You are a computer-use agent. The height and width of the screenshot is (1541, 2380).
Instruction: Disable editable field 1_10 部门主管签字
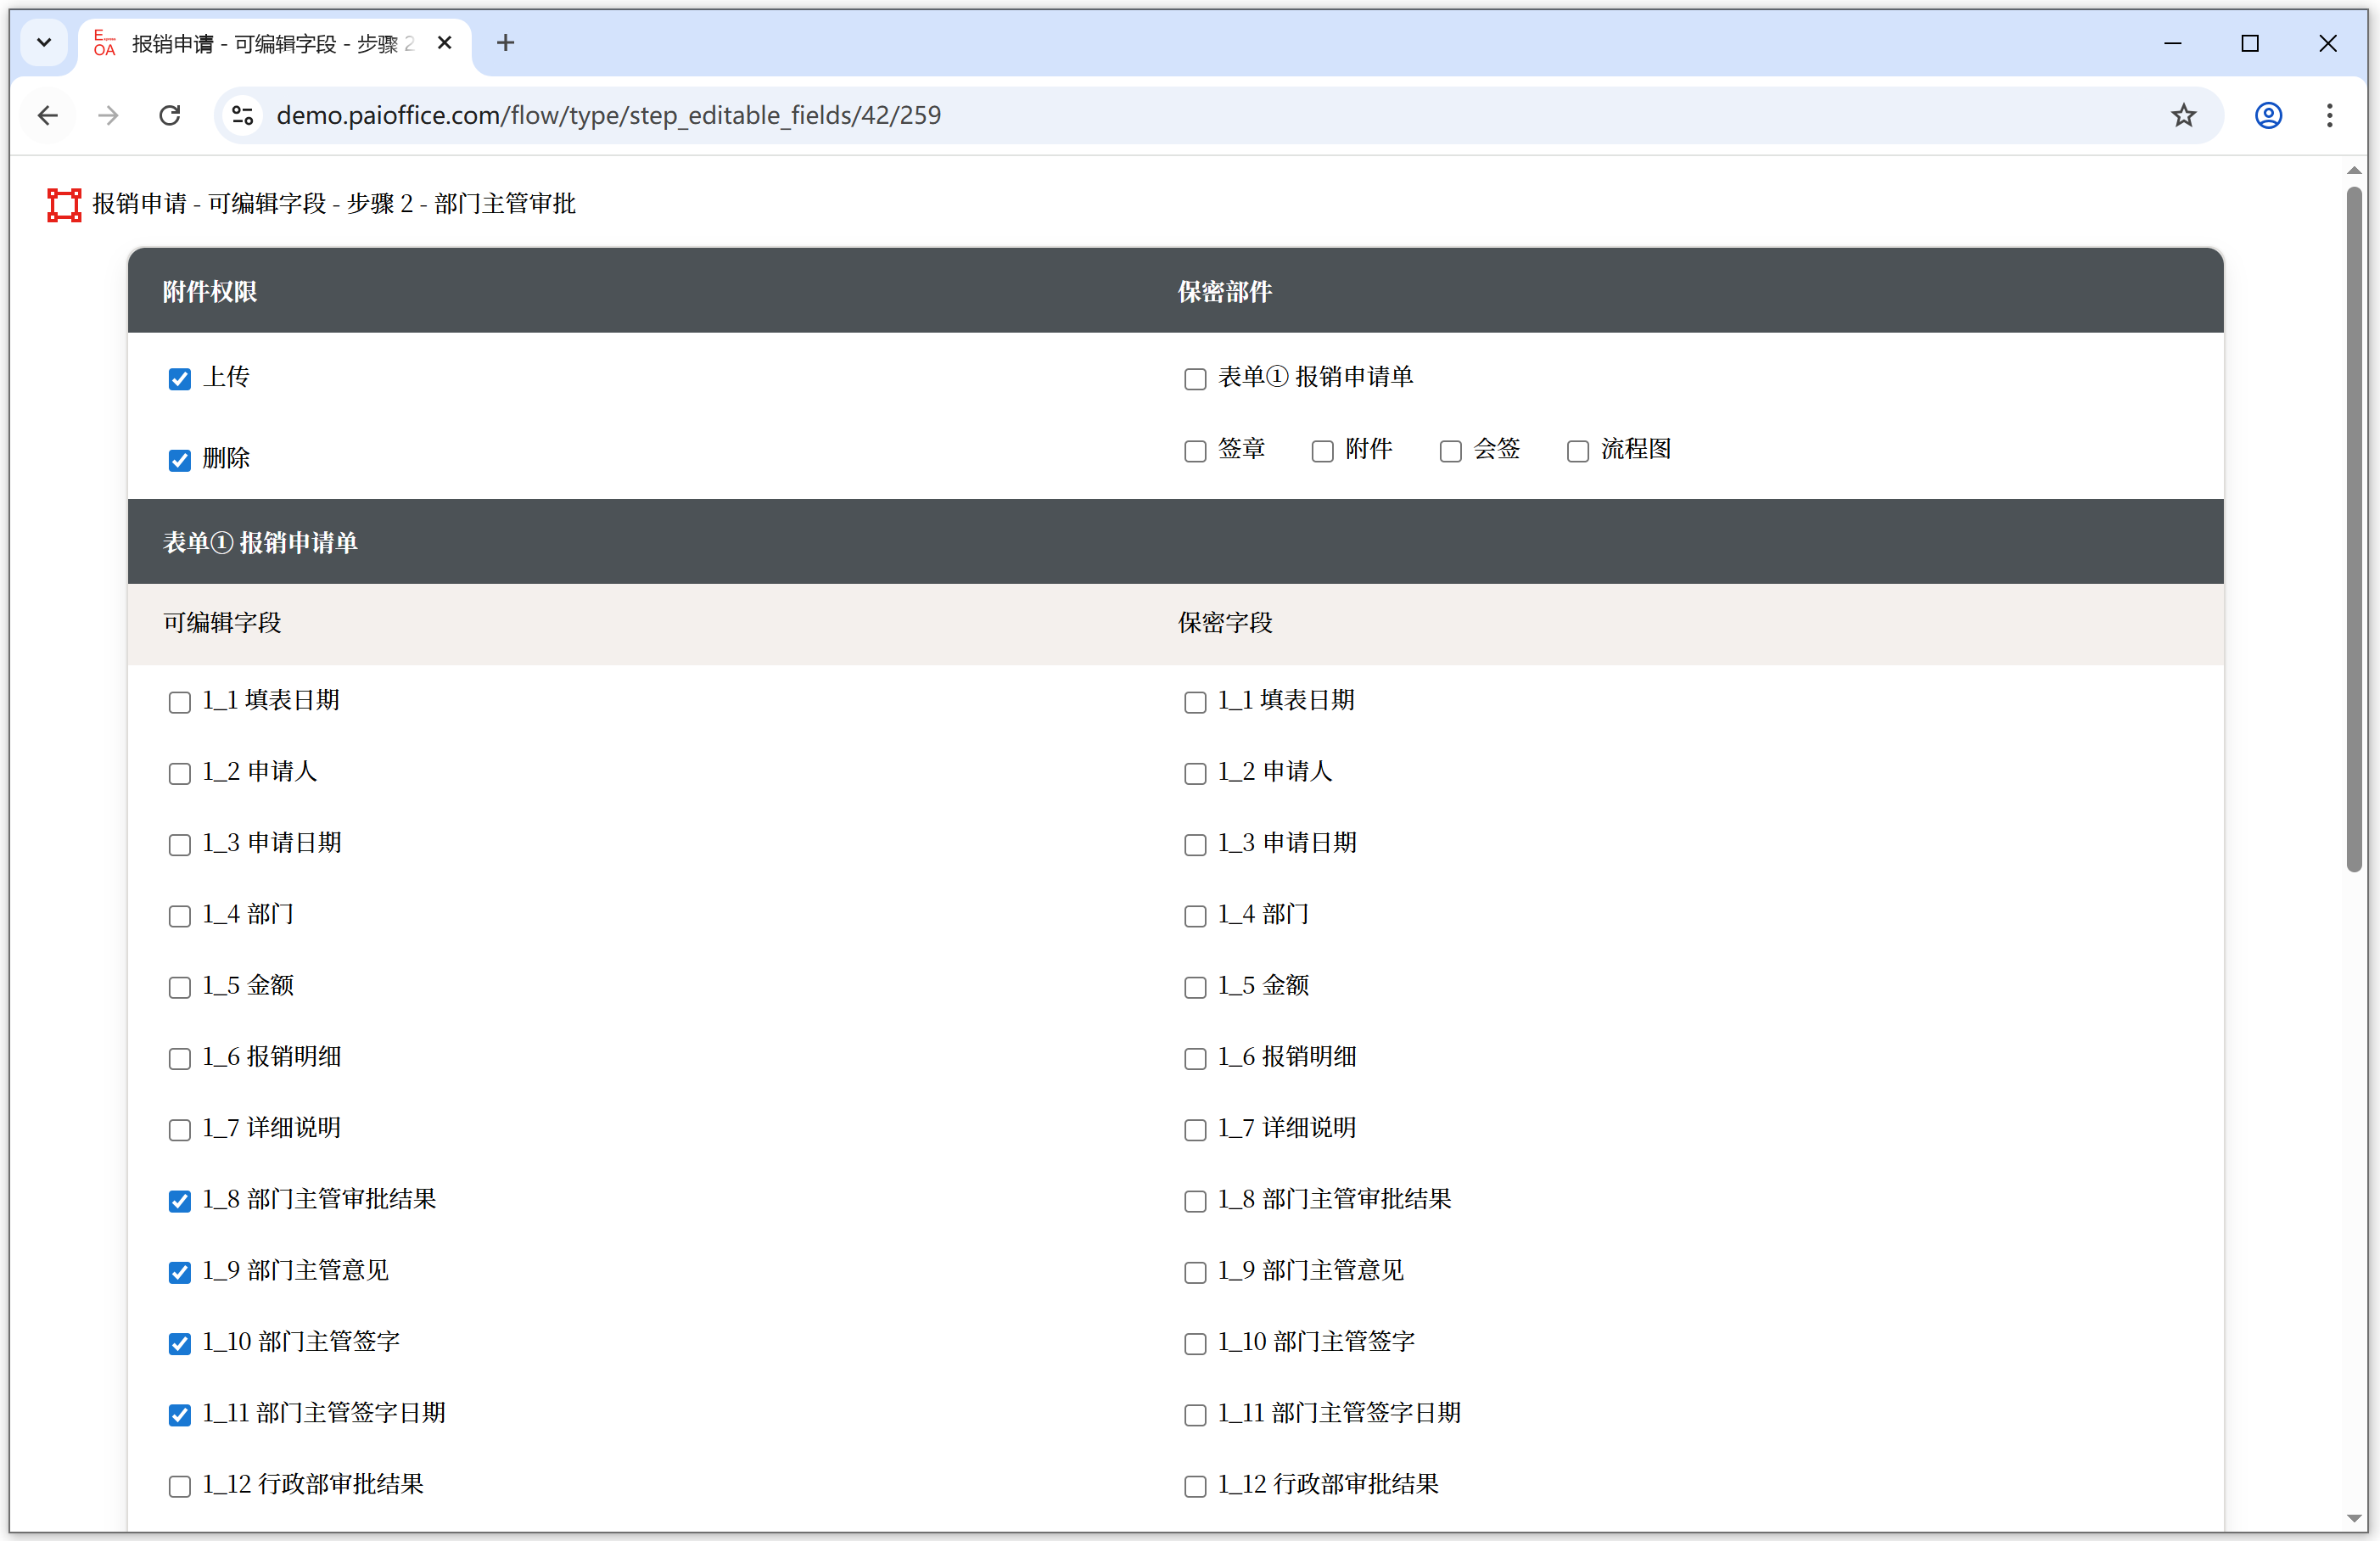click(x=180, y=1343)
